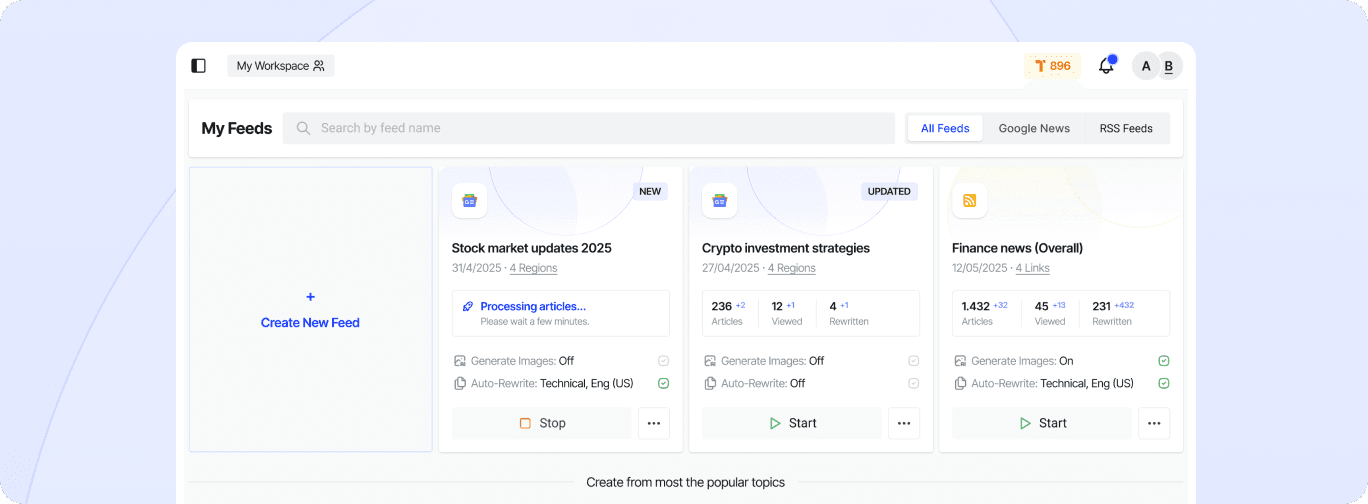
Task: Start the Finance news feed
Action: [1042, 423]
